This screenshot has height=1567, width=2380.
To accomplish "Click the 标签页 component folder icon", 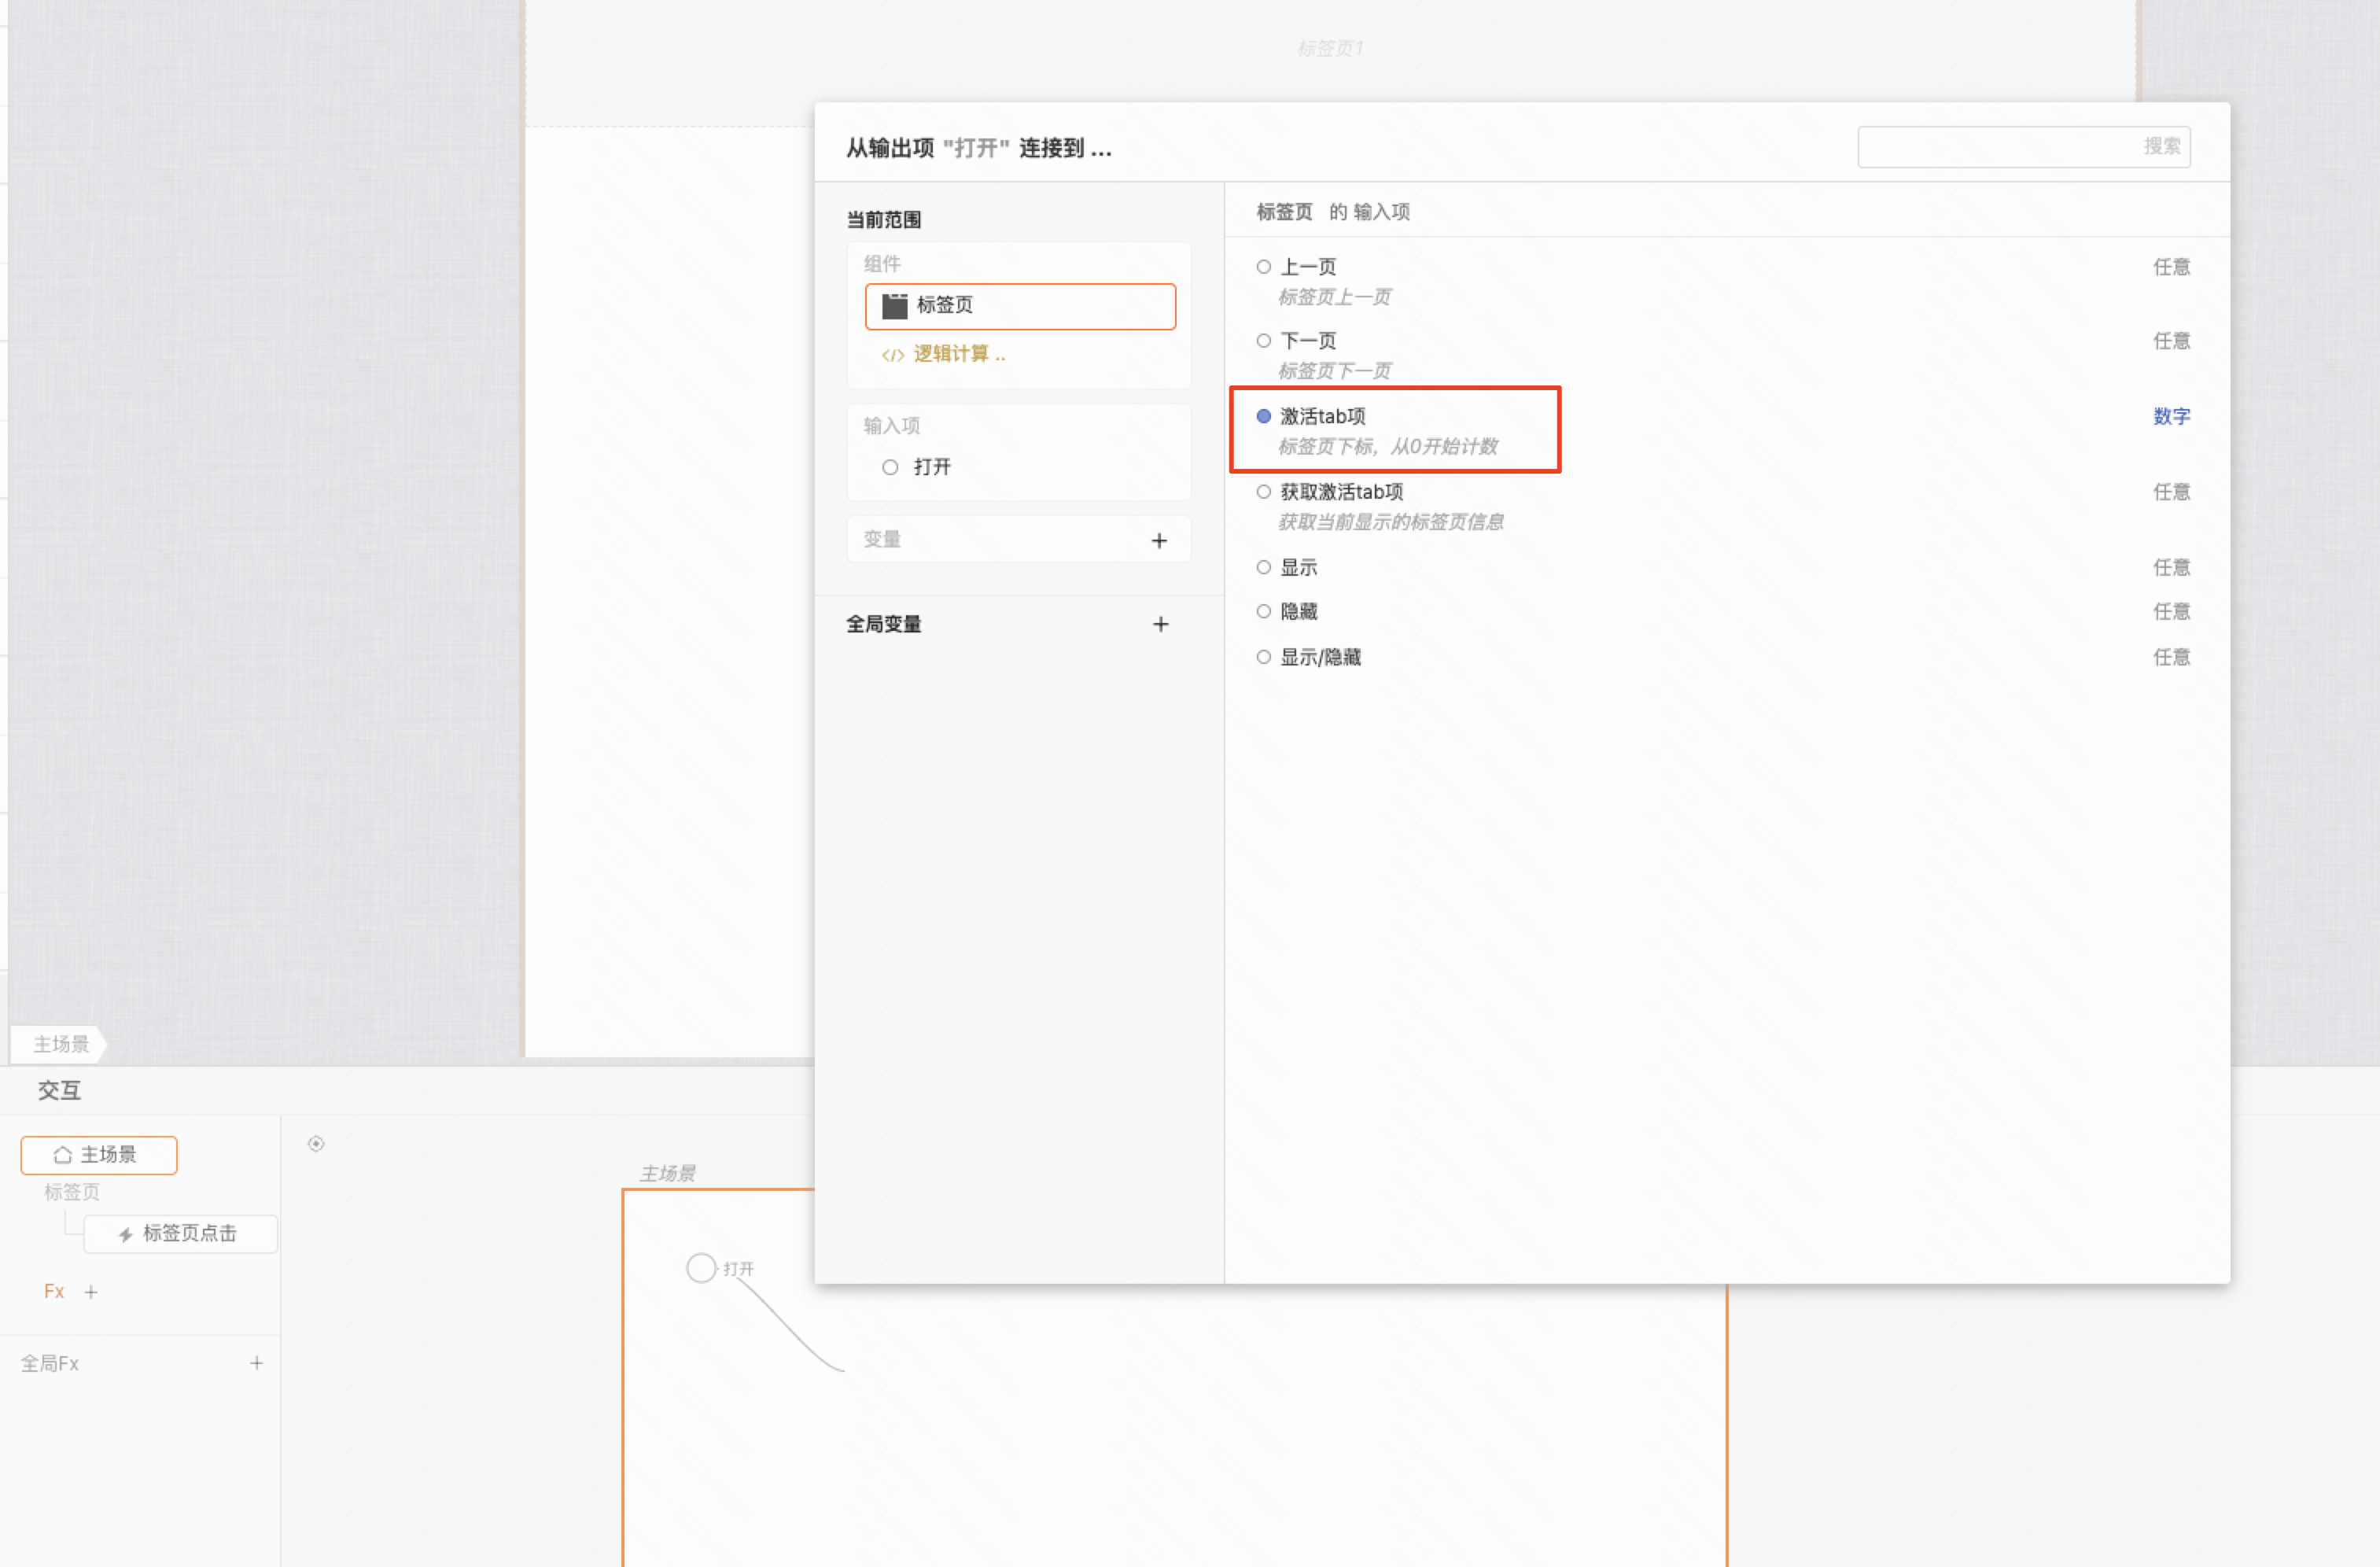I will pyautogui.click(x=894, y=305).
